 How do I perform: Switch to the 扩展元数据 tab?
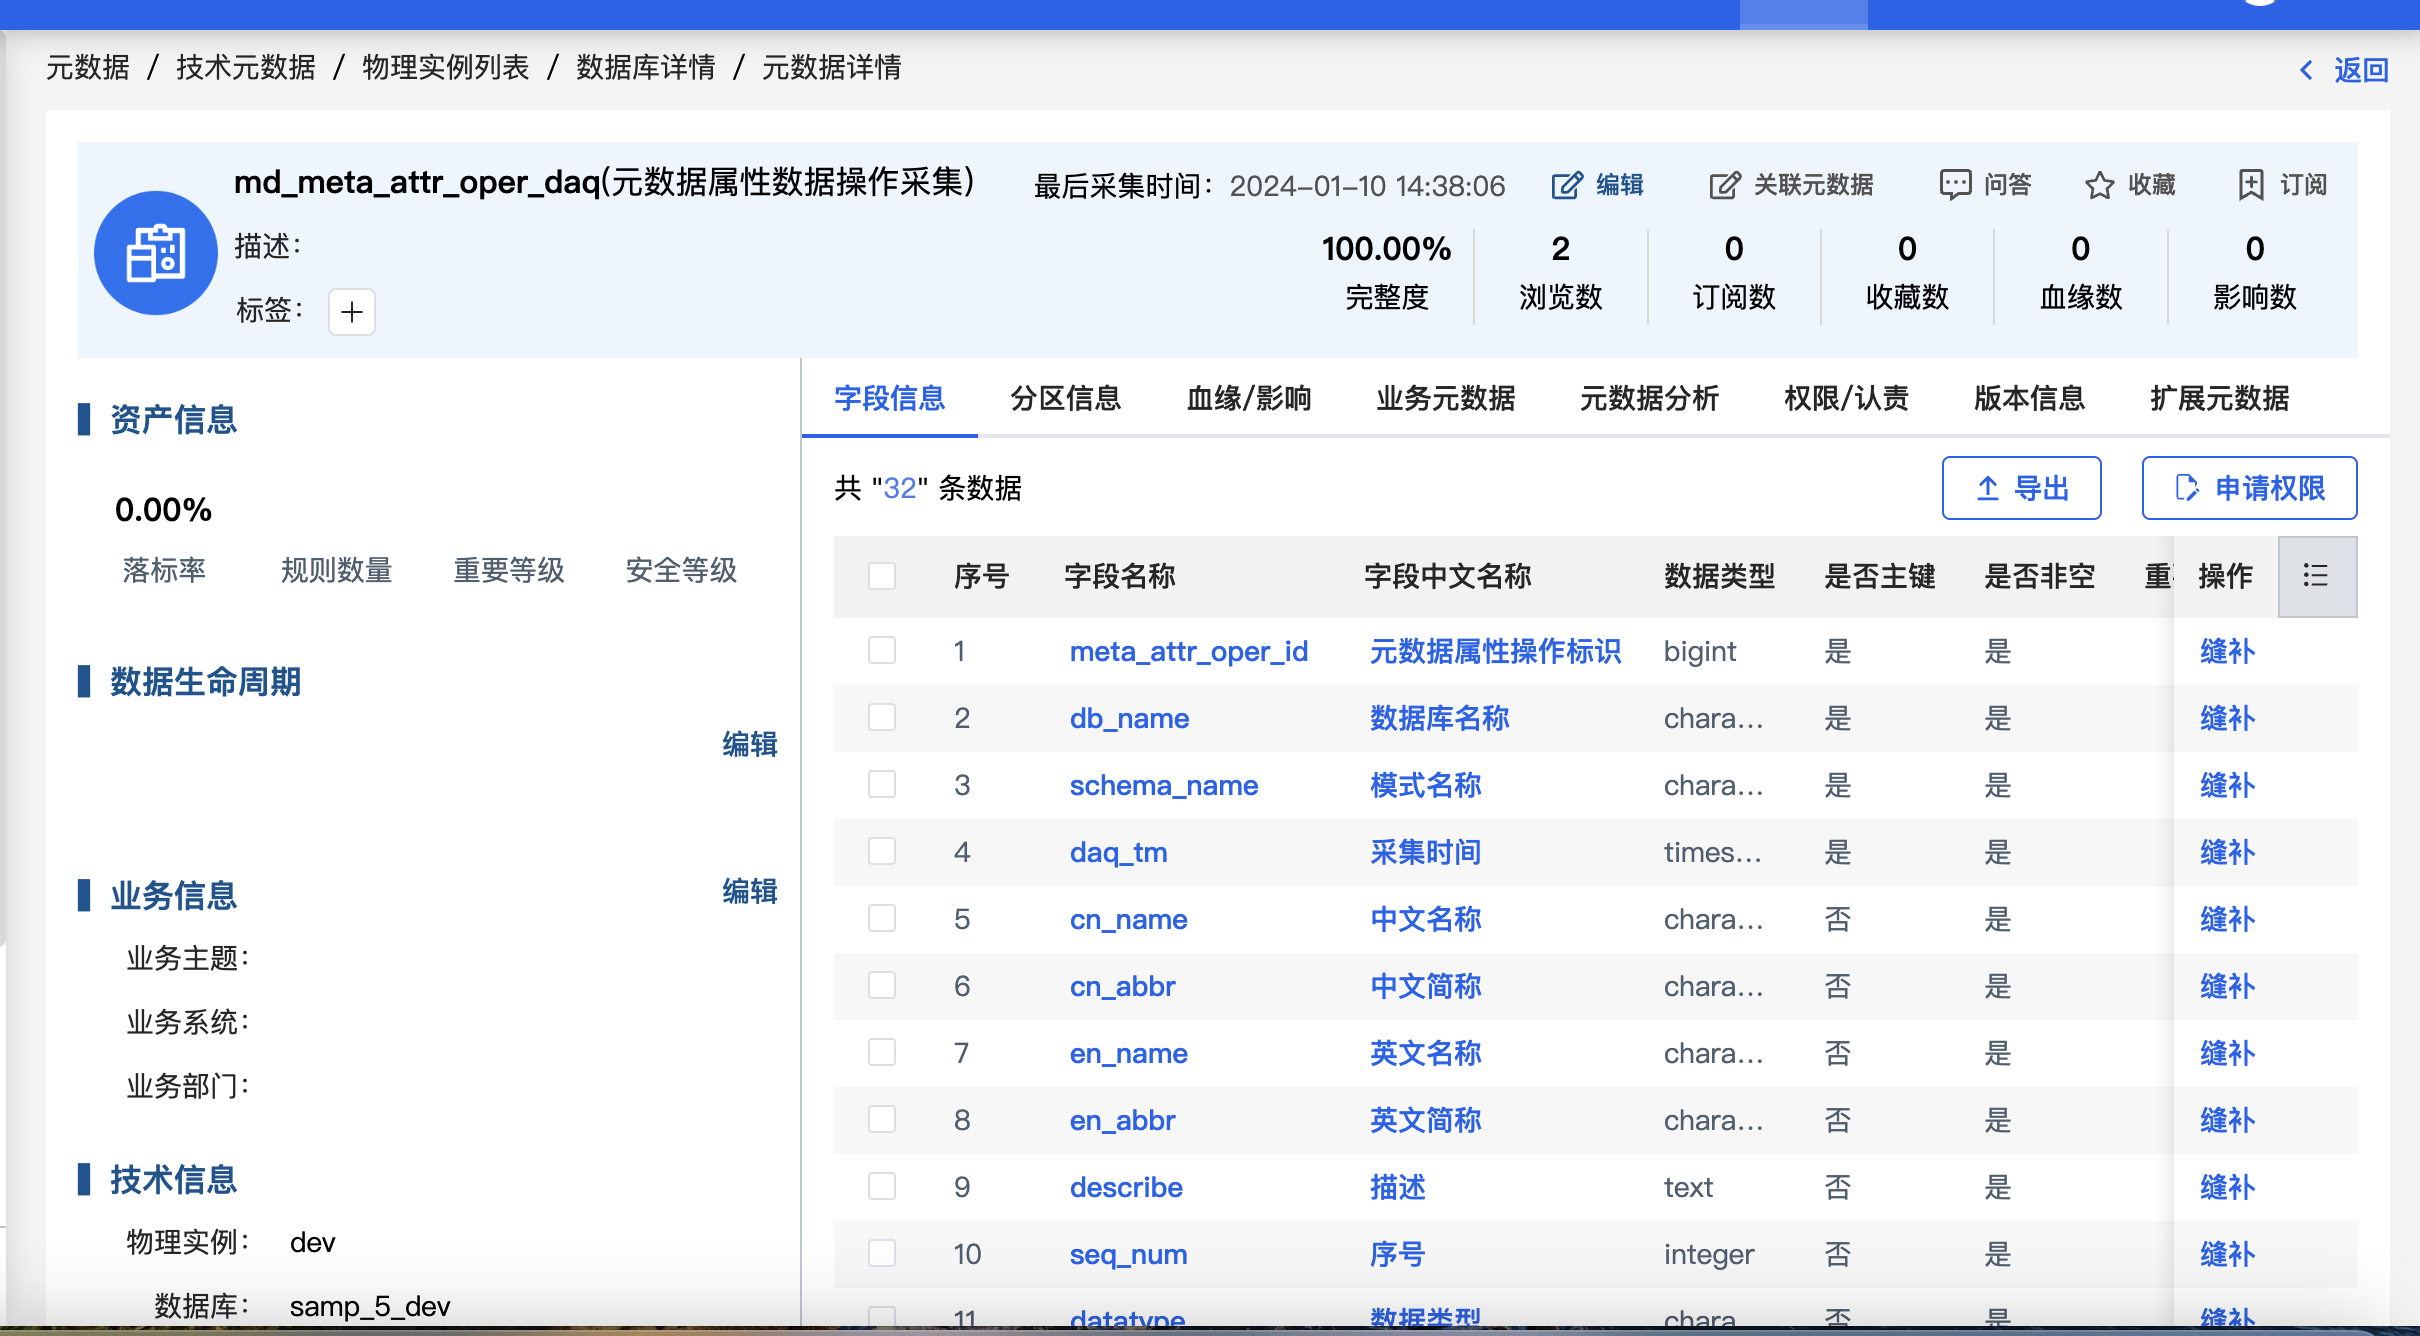coord(2219,398)
